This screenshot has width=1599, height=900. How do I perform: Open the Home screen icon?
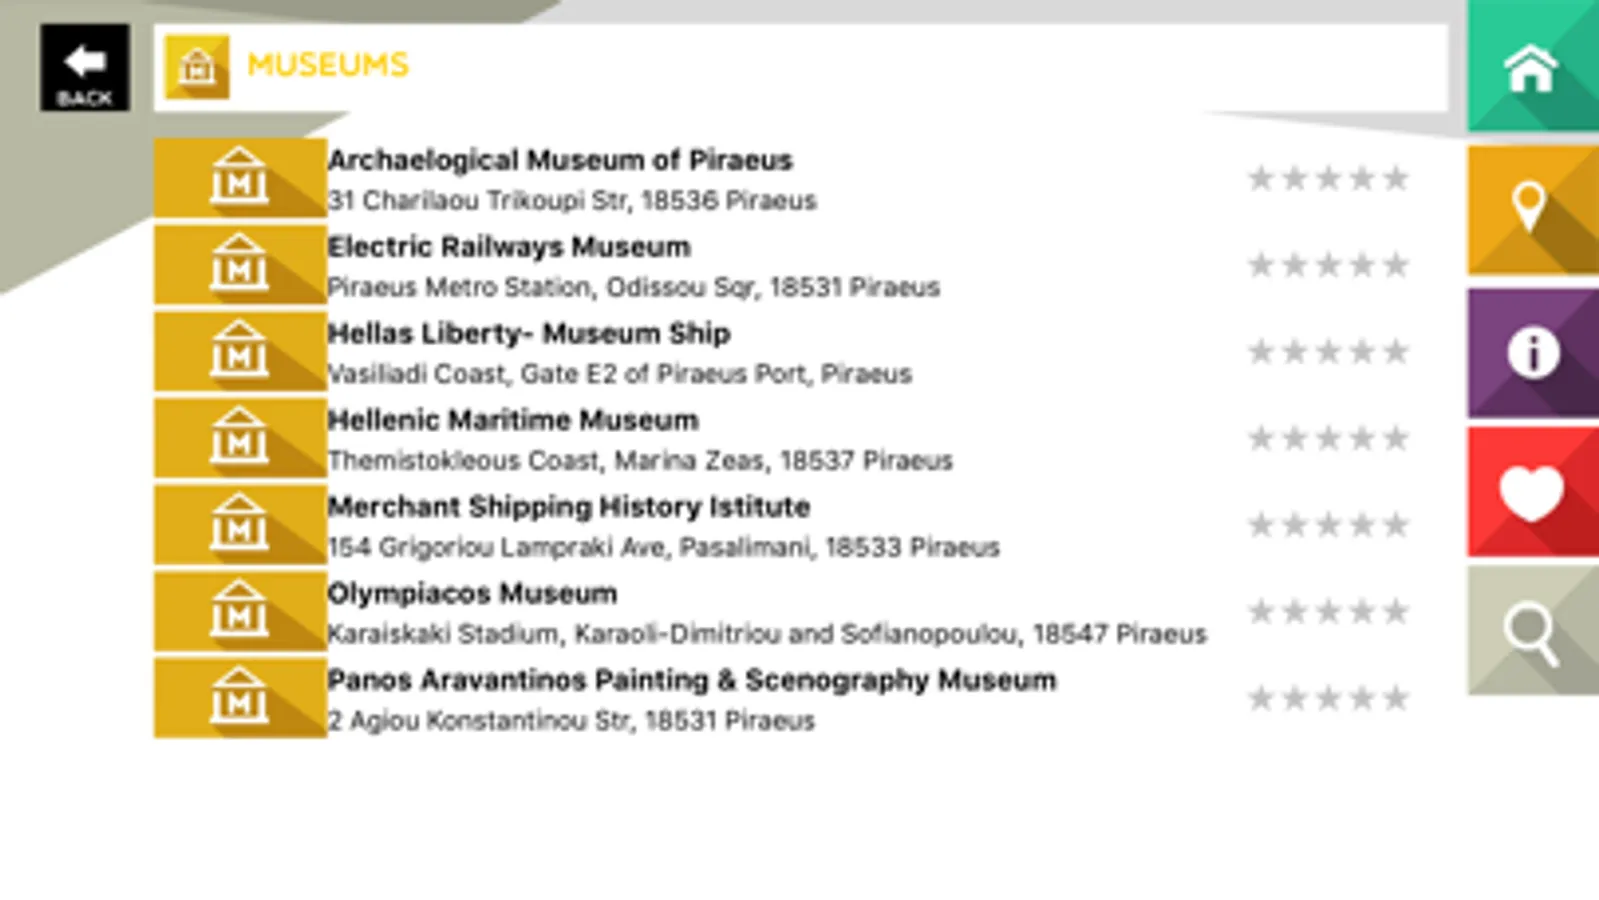[x=1531, y=68]
